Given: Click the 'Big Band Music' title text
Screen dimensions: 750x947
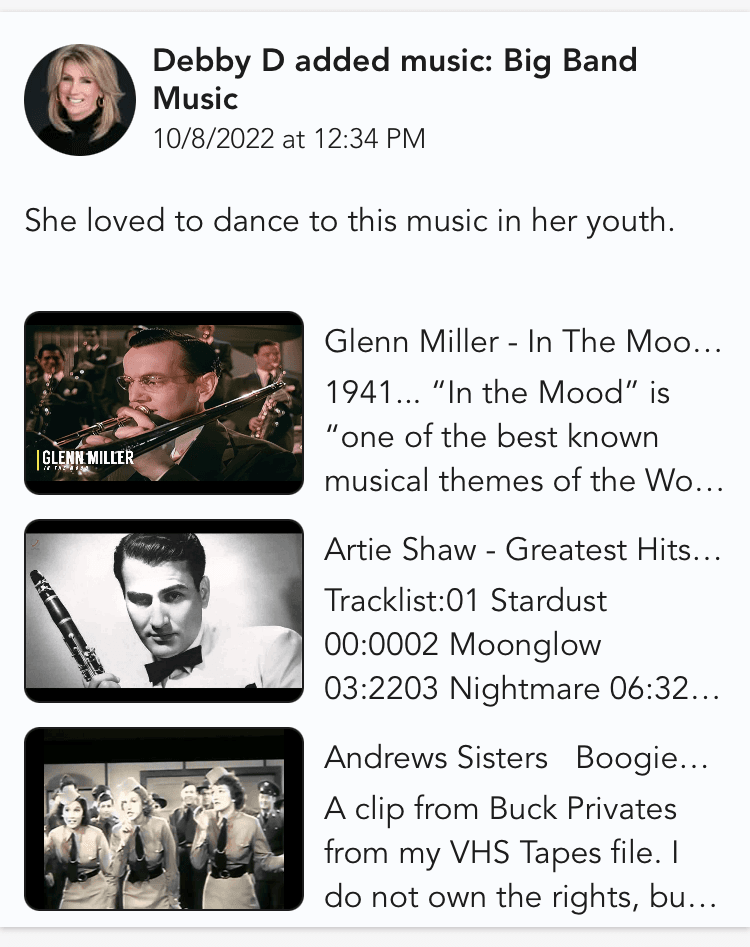Looking at the screenshot, I should (395, 79).
